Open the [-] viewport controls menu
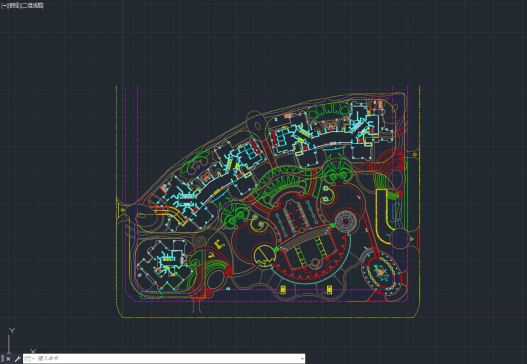The width and height of the screenshot is (527, 364). tap(4, 6)
